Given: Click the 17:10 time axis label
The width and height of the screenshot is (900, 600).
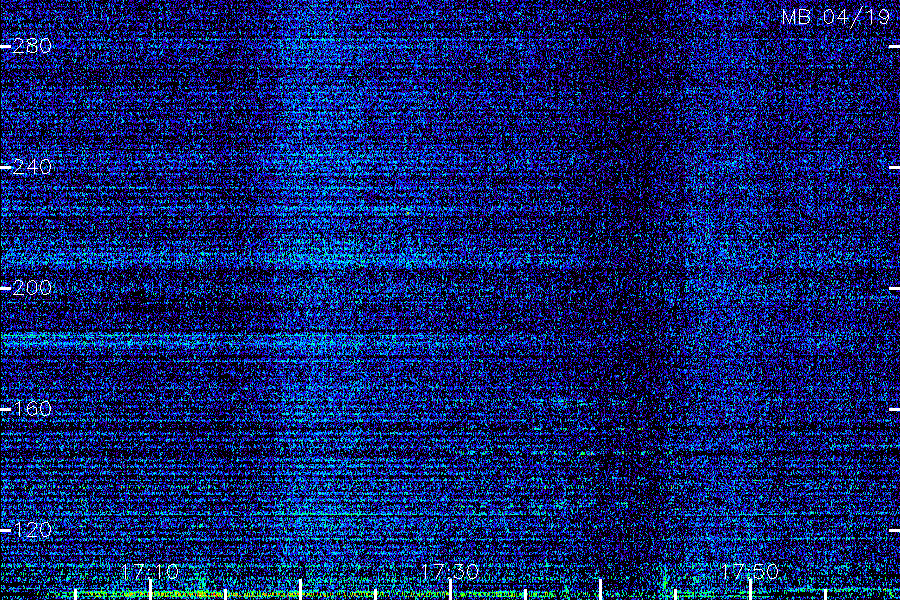Looking at the screenshot, I should coord(150,572).
